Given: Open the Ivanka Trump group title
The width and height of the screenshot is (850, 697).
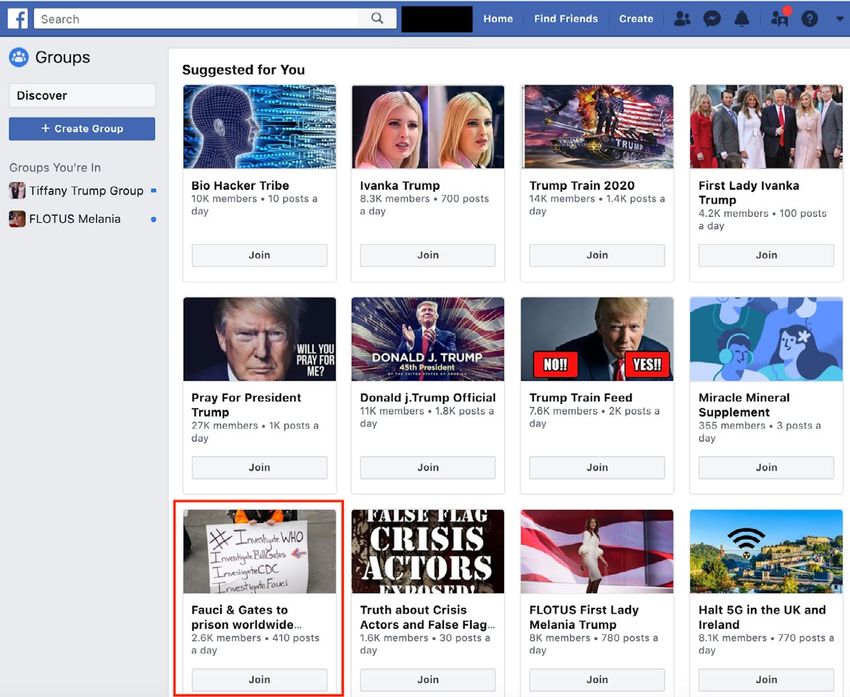Looking at the screenshot, I should (x=400, y=185).
